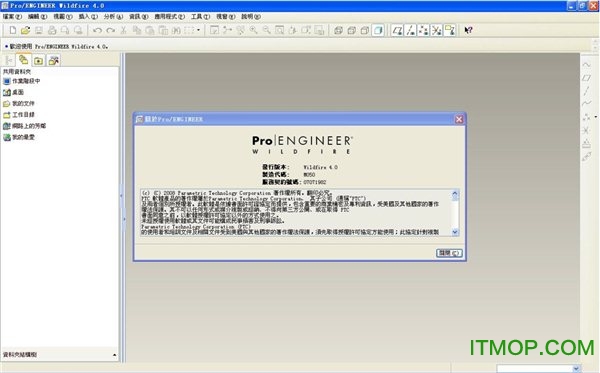This screenshot has height=373, width=600.
Task: Click the coordinate system tool on right toolbar
Action: tap(586, 130)
